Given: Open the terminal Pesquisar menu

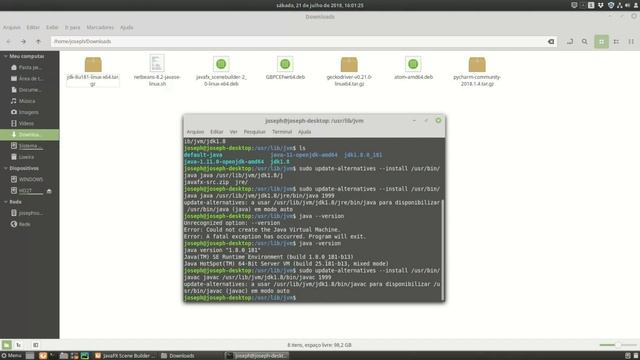Looking at the screenshot, I should tap(255, 132).
